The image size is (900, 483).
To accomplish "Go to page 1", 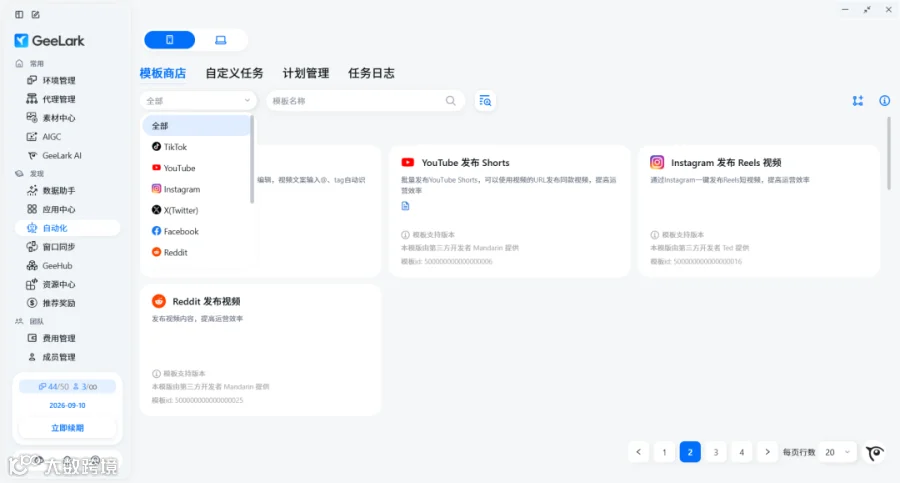I will click(664, 452).
